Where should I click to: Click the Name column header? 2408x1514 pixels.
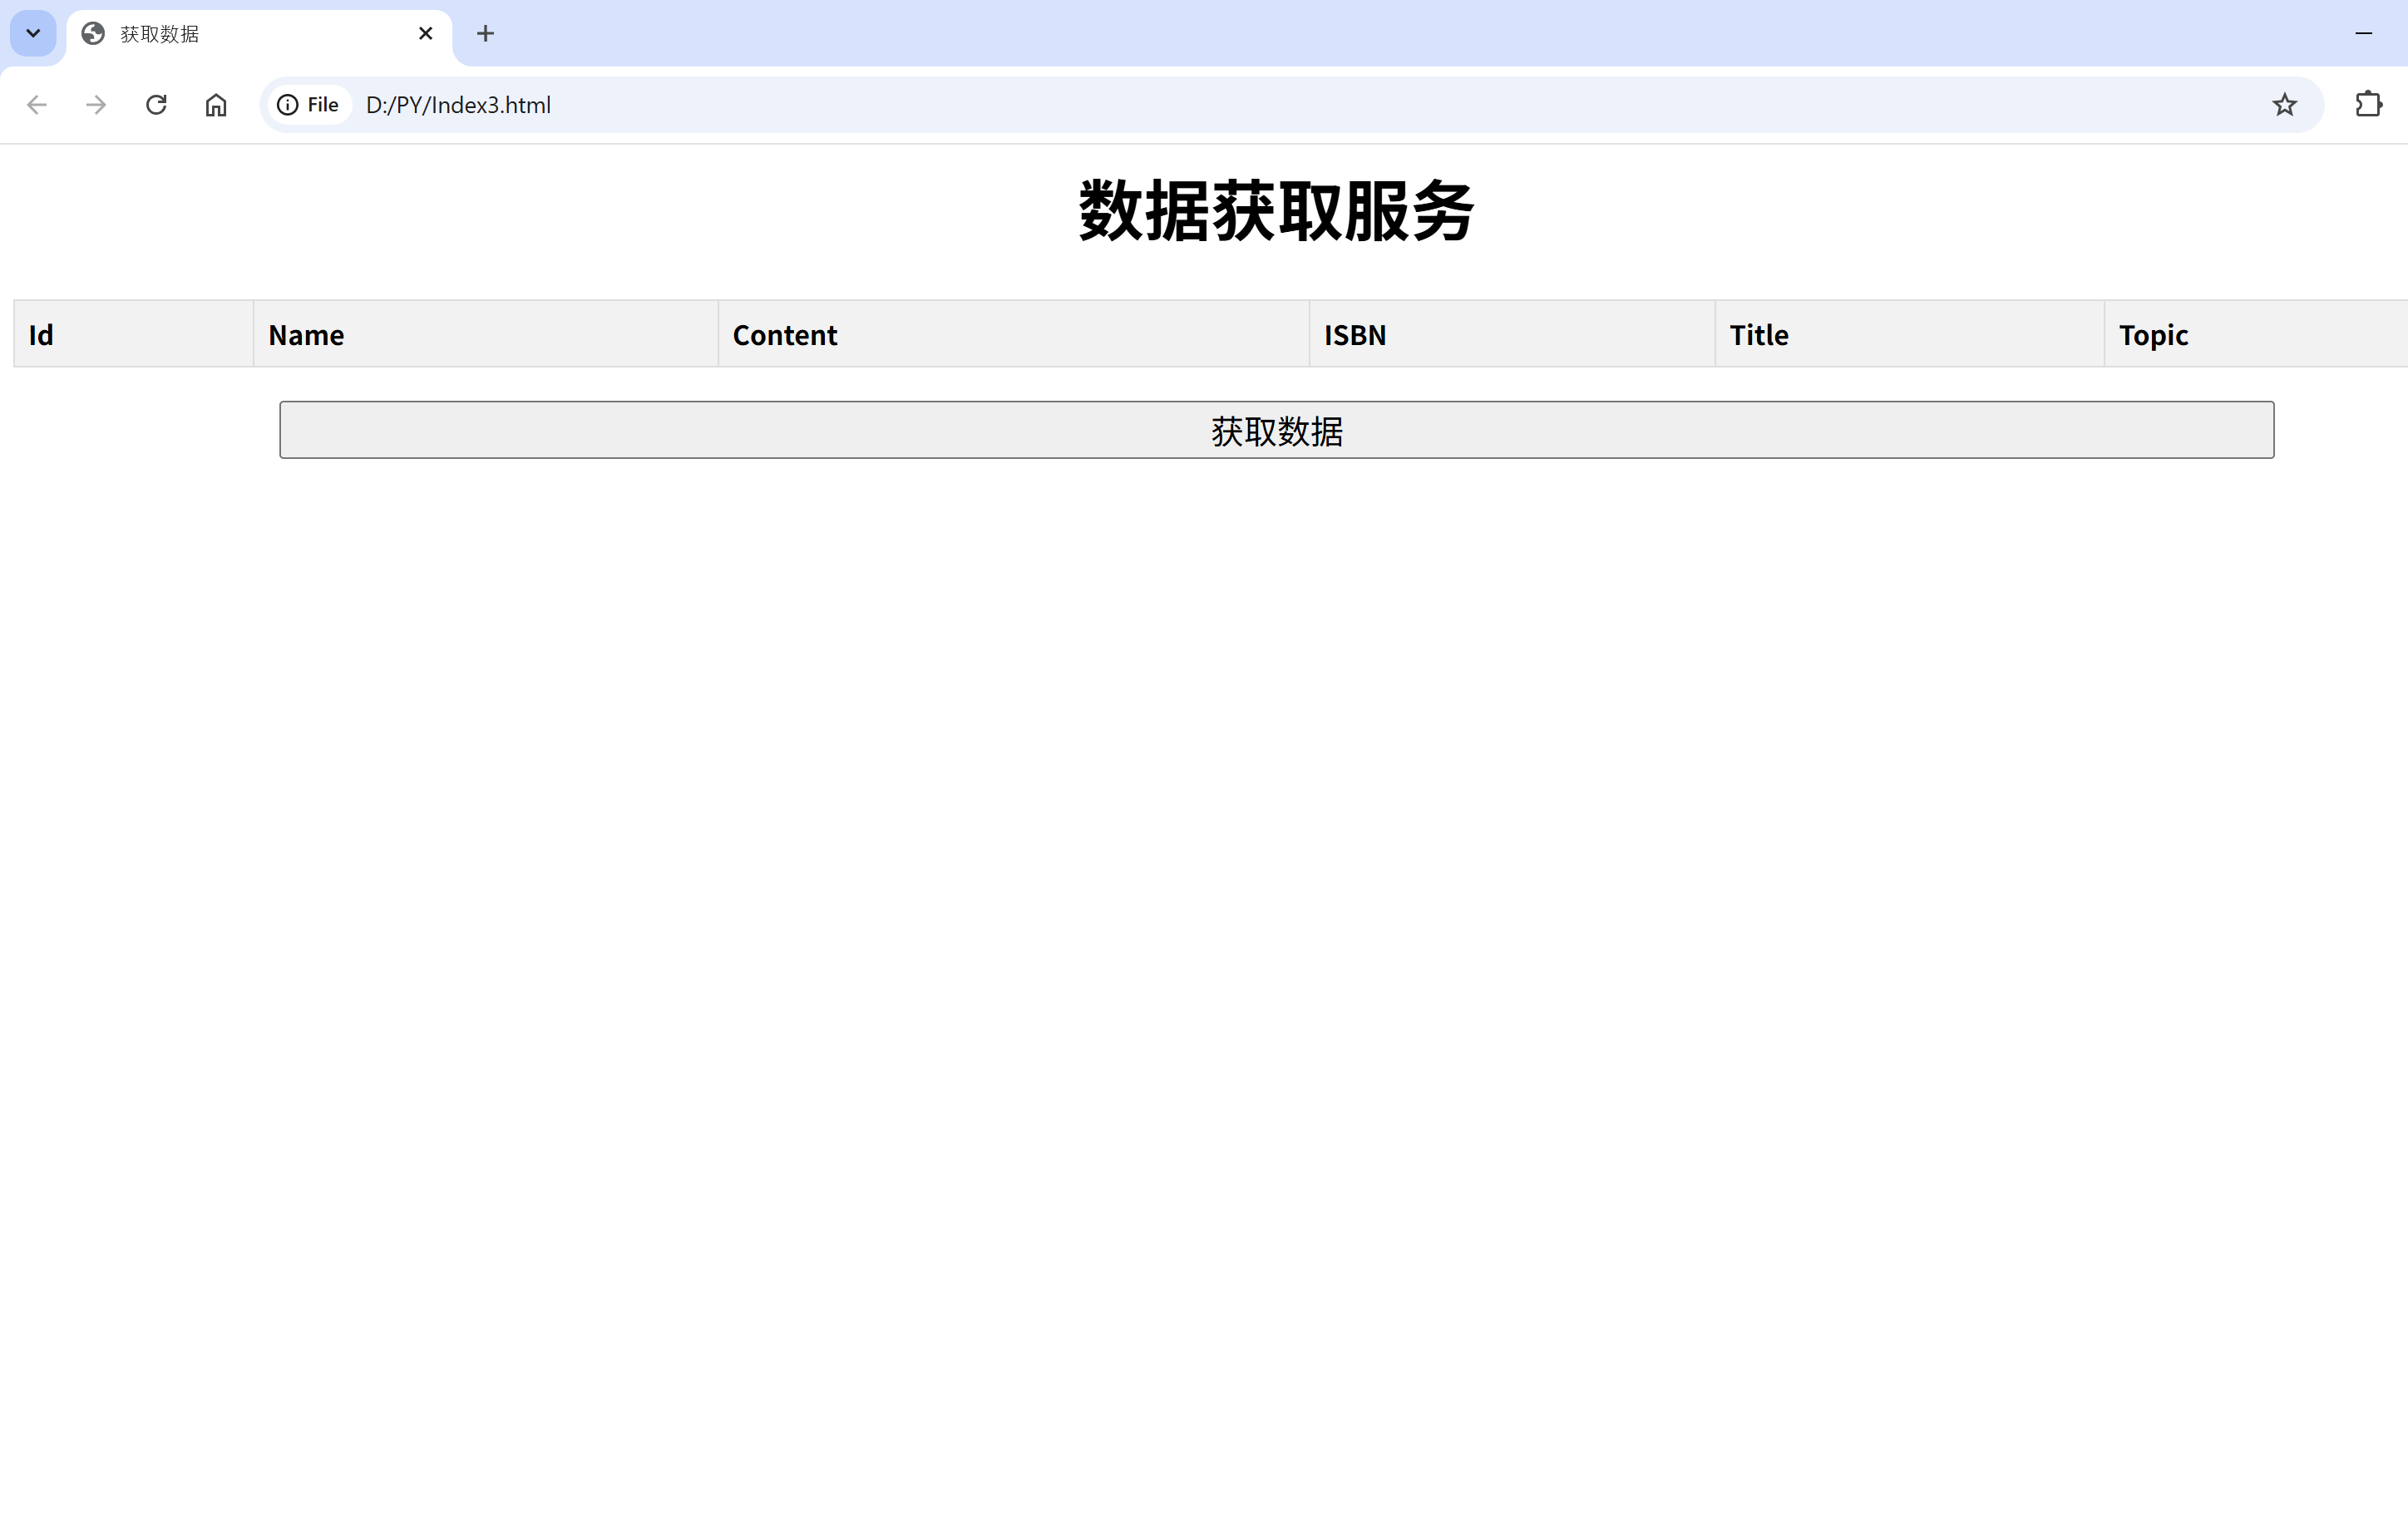coord(306,335)
